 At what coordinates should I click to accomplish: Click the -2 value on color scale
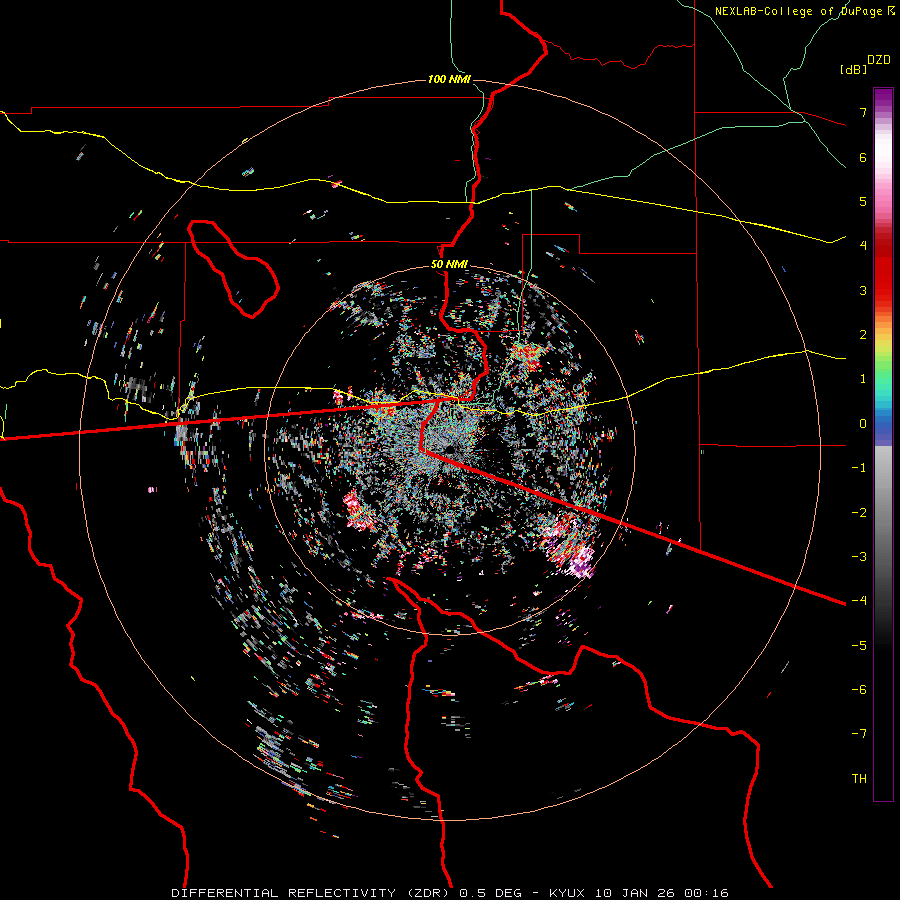[859, 512]
